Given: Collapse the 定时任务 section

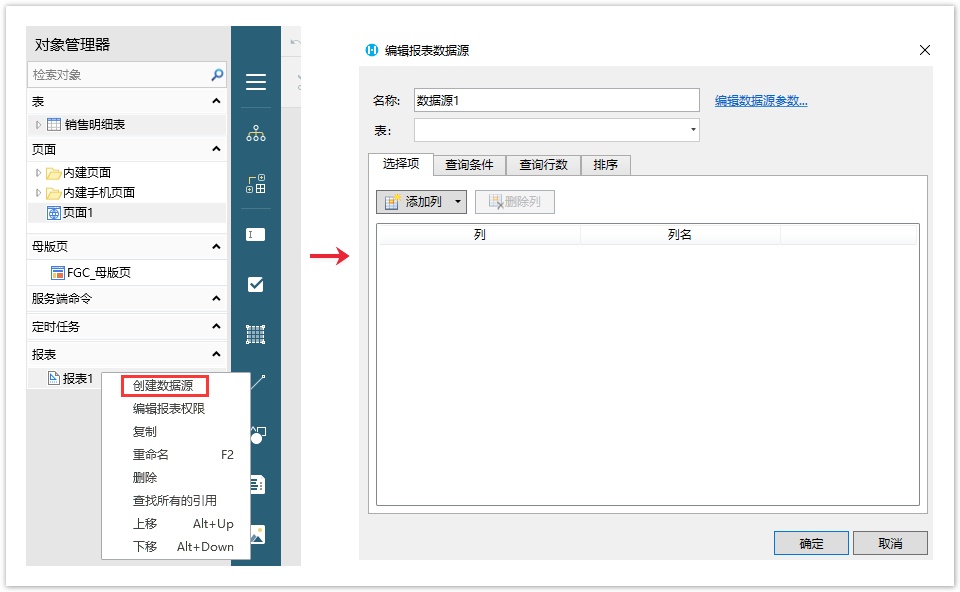Looking at the screenshot, I should tap(216, 326).
